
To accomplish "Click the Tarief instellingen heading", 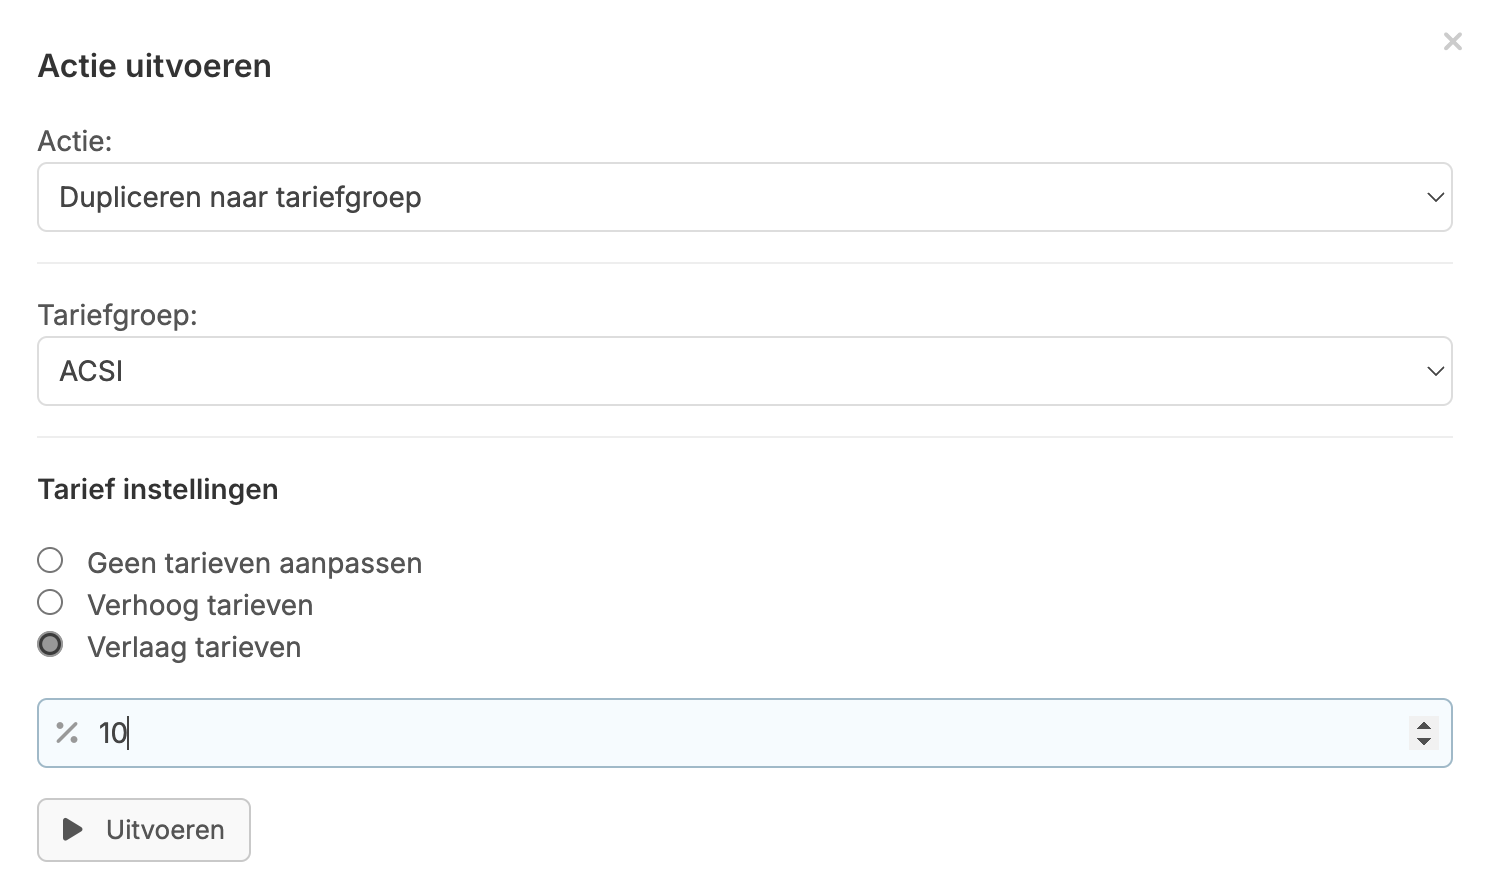I will [x=158, y=489].
